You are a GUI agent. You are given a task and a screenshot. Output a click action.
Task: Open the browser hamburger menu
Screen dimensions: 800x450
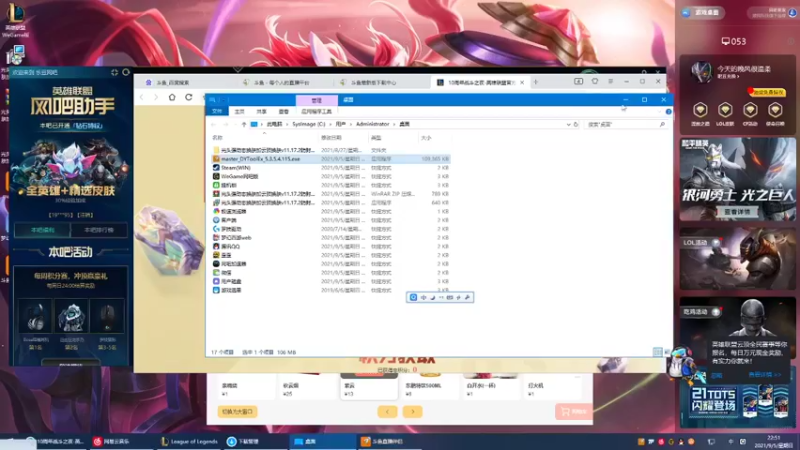coord(611,81)
